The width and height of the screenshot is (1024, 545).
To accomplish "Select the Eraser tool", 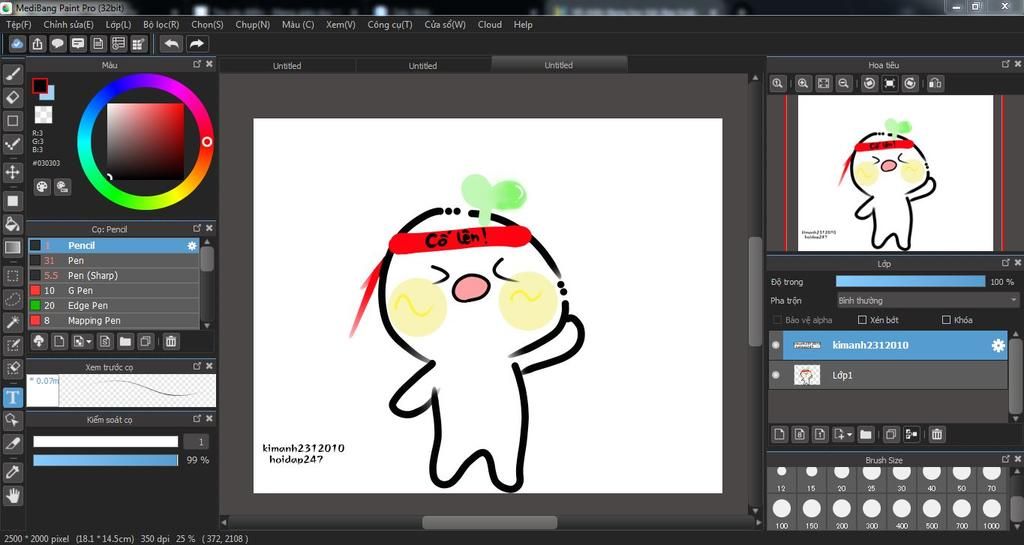I will tap(12, 97).
